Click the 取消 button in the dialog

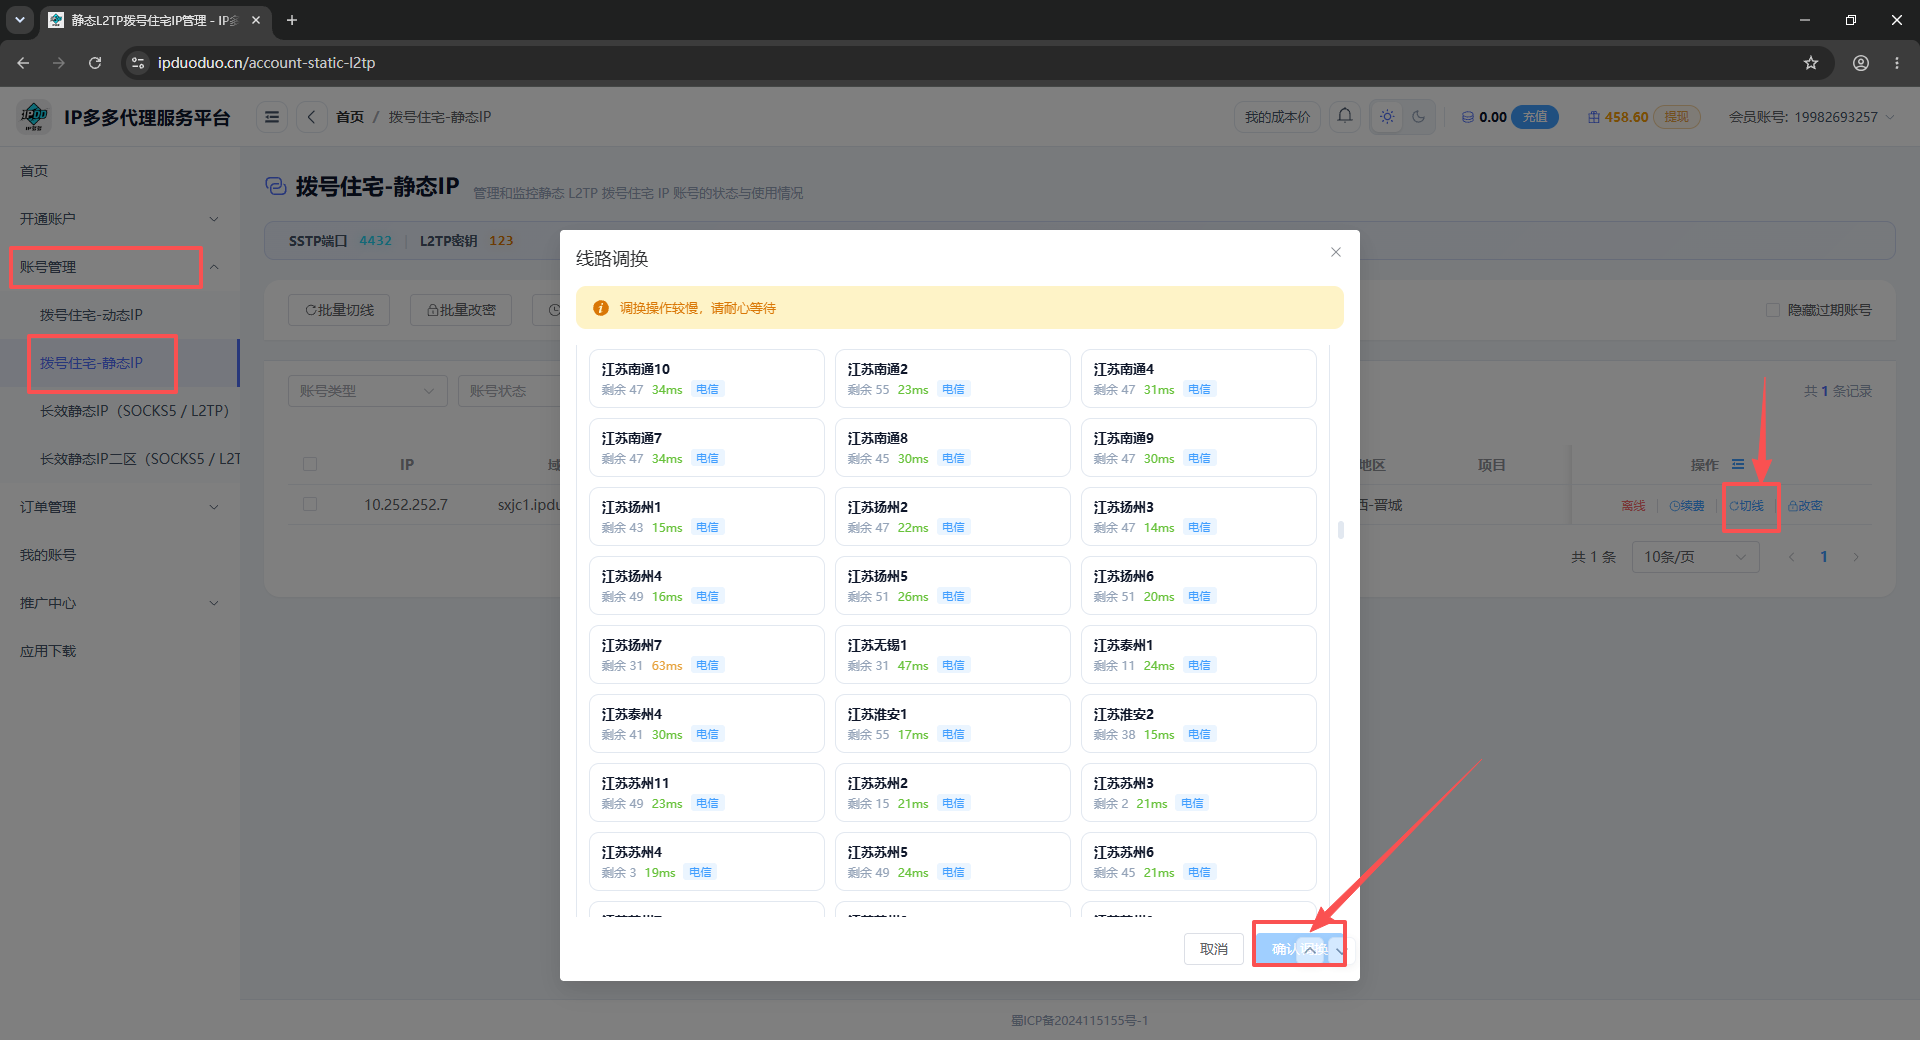1213,949
